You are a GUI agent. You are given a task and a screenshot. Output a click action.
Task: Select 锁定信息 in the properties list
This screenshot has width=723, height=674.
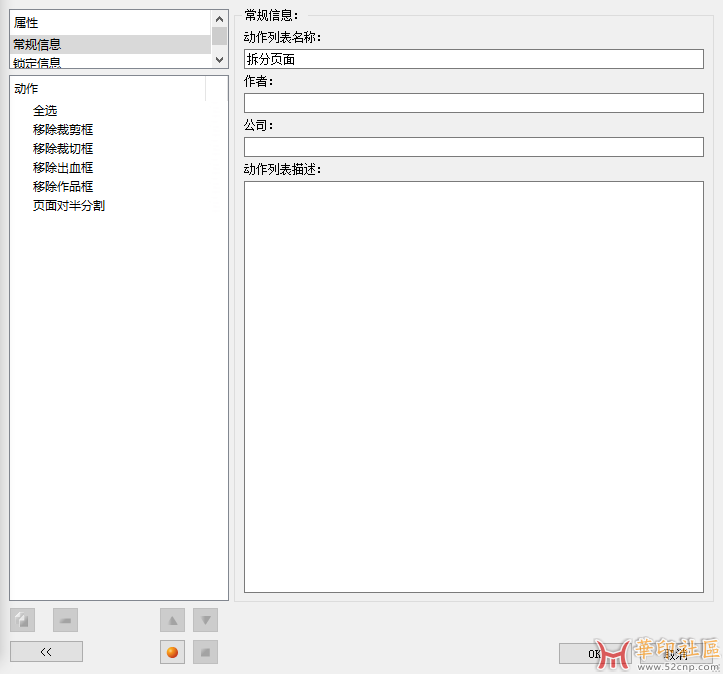pyautogui.click(x=38, y=62)
